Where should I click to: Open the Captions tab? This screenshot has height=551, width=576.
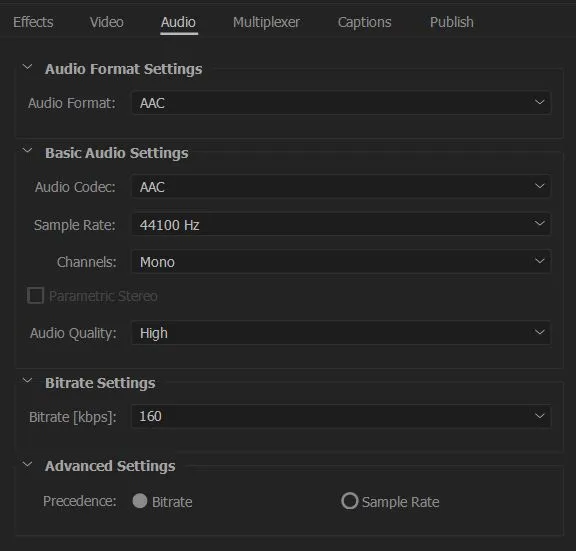(x=364, y=22)
